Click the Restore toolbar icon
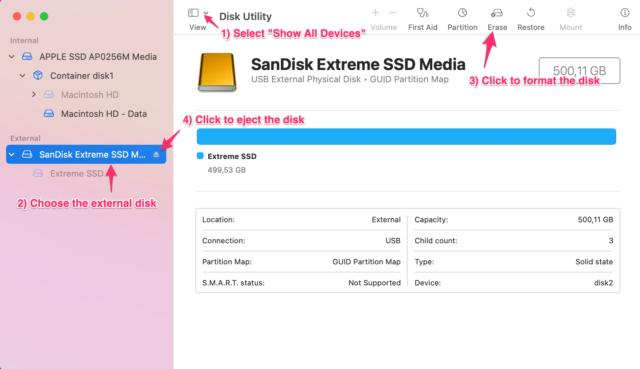The image size is (640, 369). click(531, 13)
